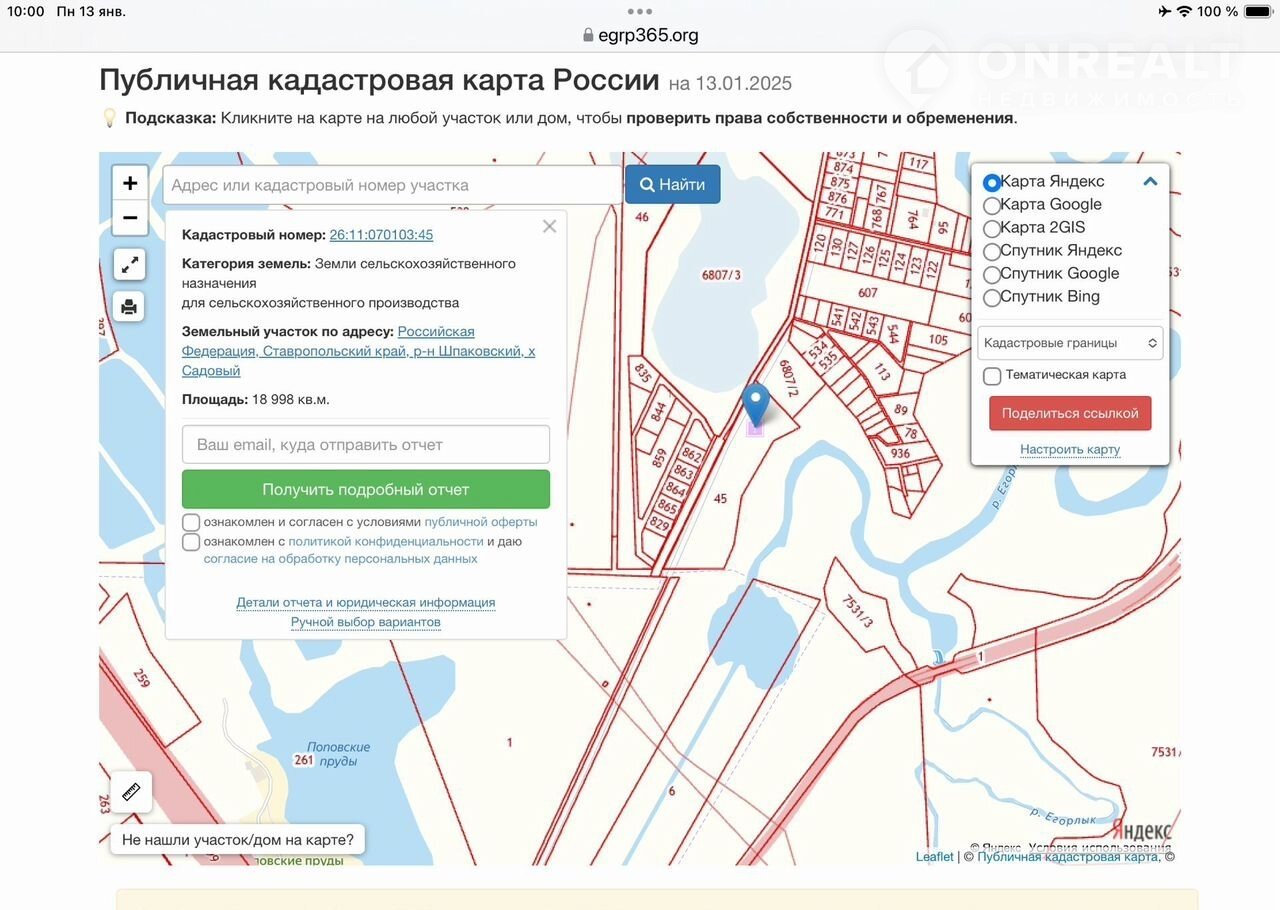Select the Карта Google radio option

pos(992,205)
